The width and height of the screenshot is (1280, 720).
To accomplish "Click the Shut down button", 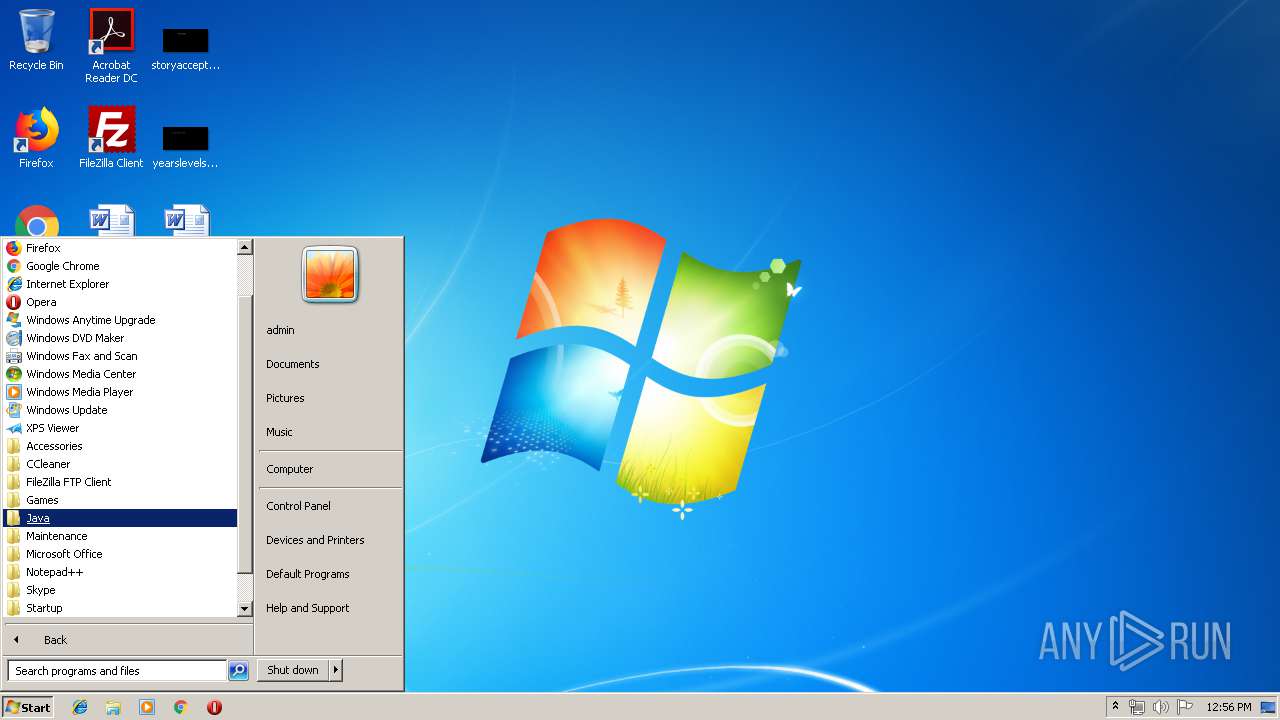I will (x=293, y=670).
